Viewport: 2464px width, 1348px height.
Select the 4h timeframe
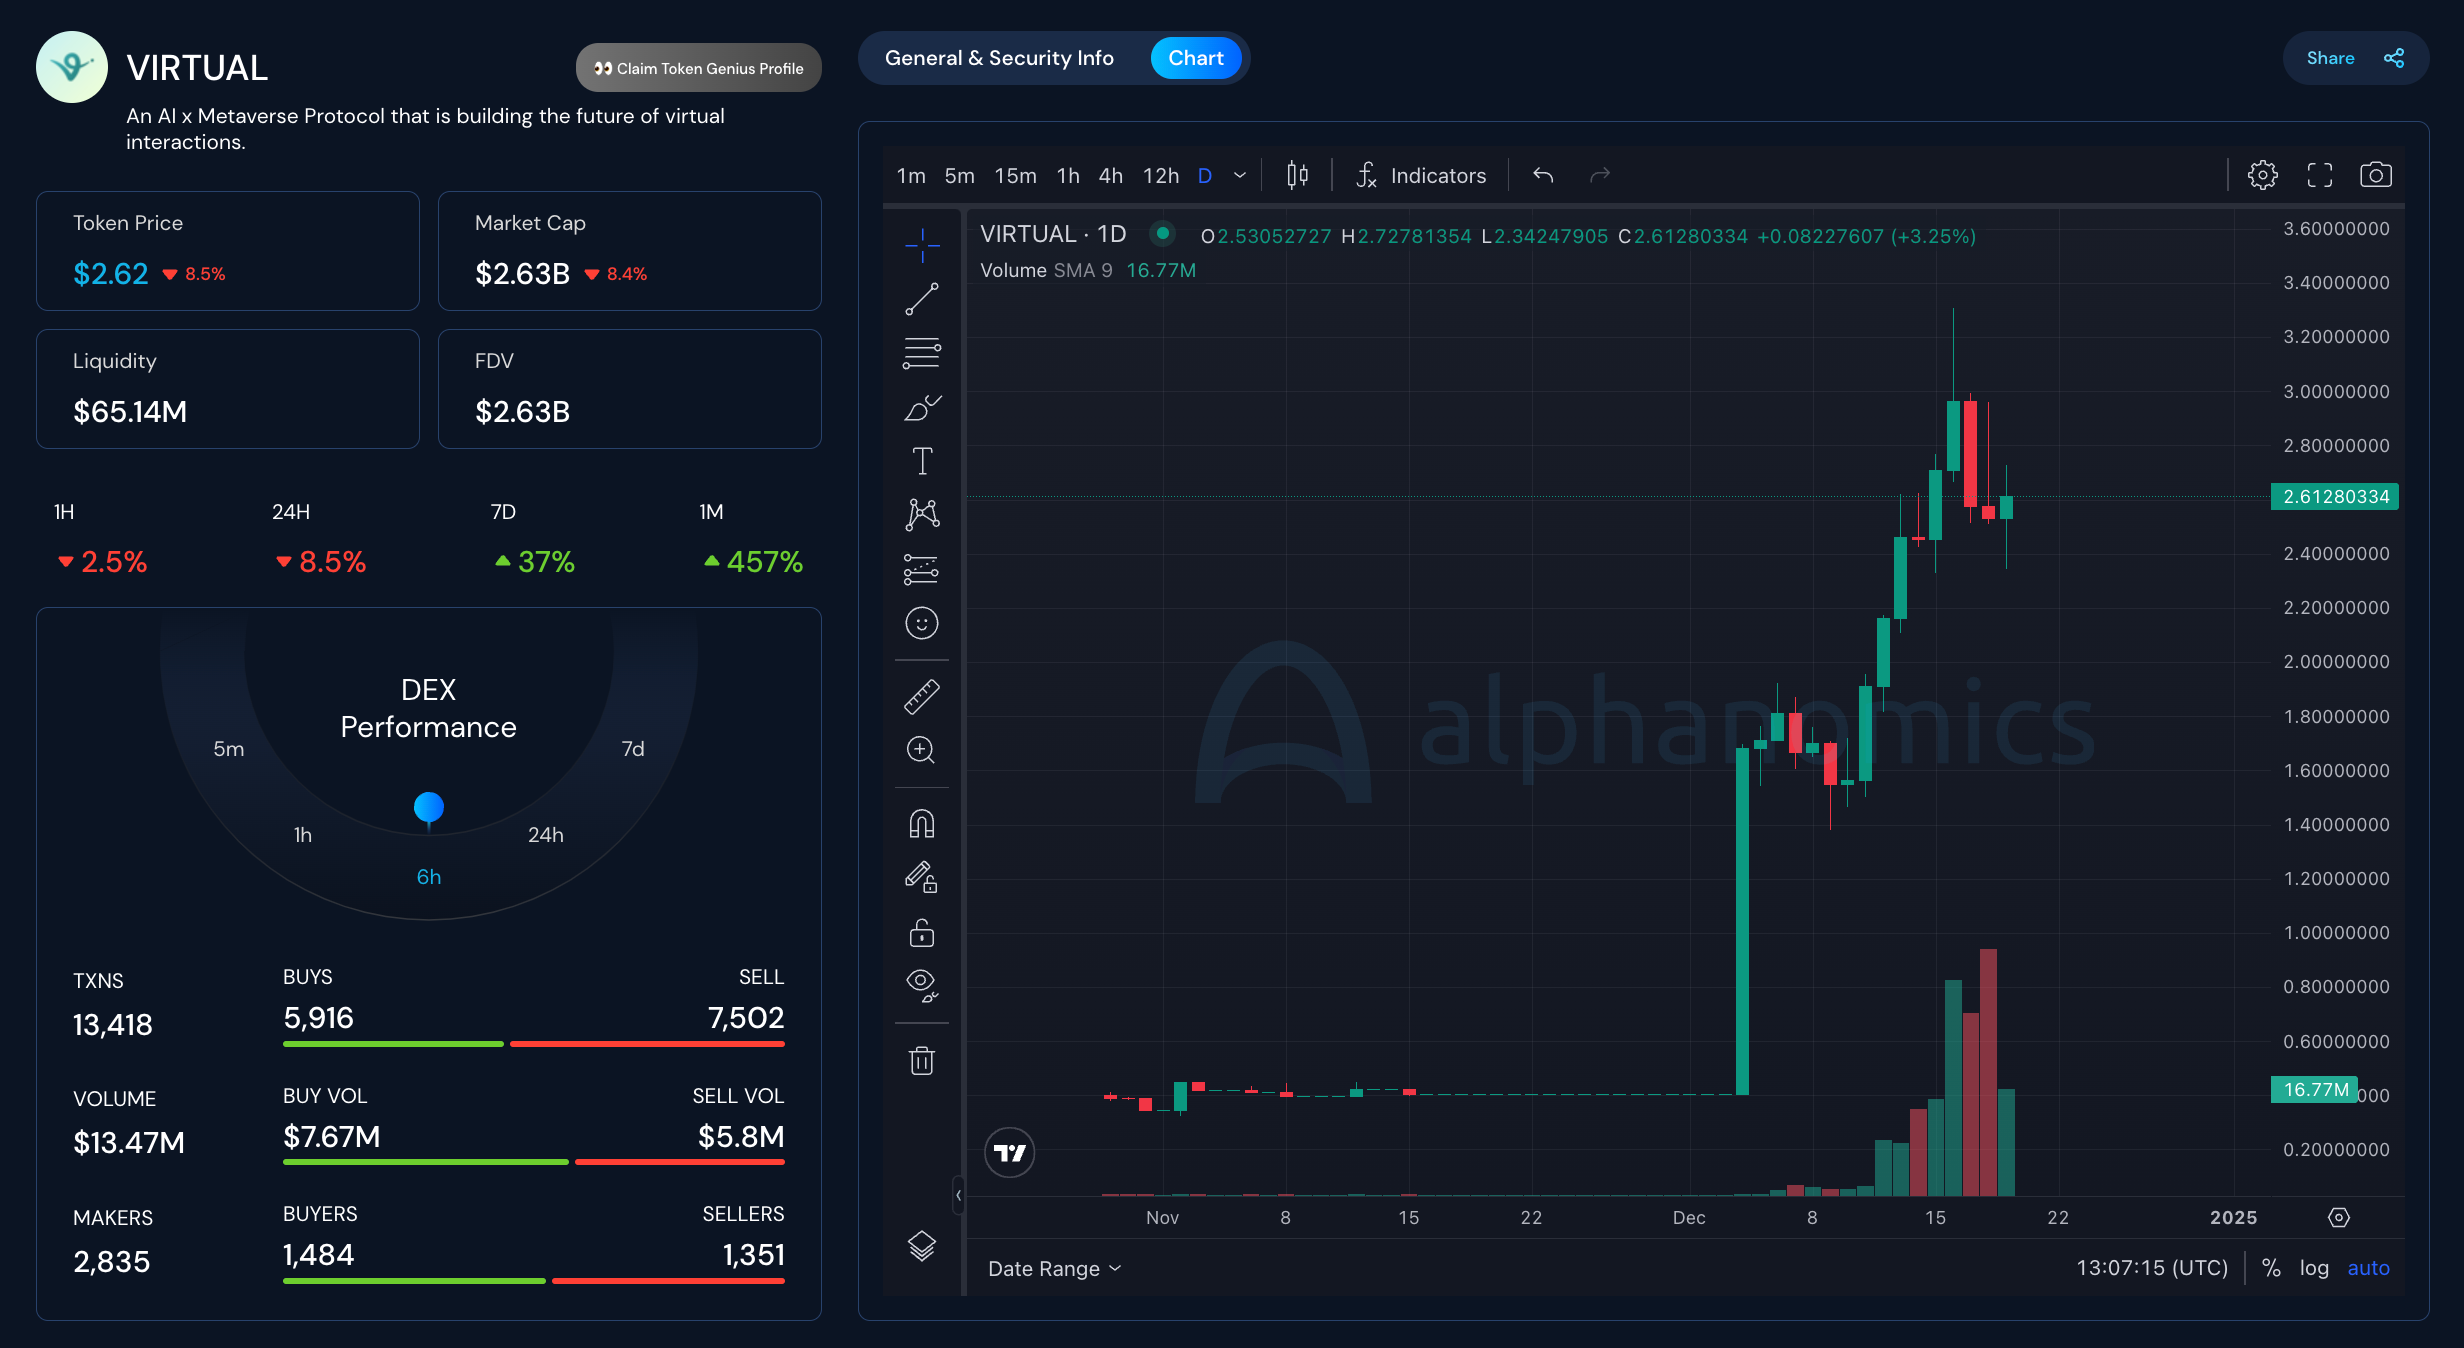tap(1110, 175)
